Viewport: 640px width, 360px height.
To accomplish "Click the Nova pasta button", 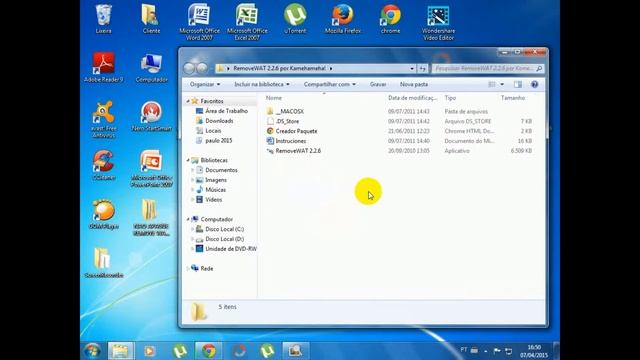I will coord(414,84).
